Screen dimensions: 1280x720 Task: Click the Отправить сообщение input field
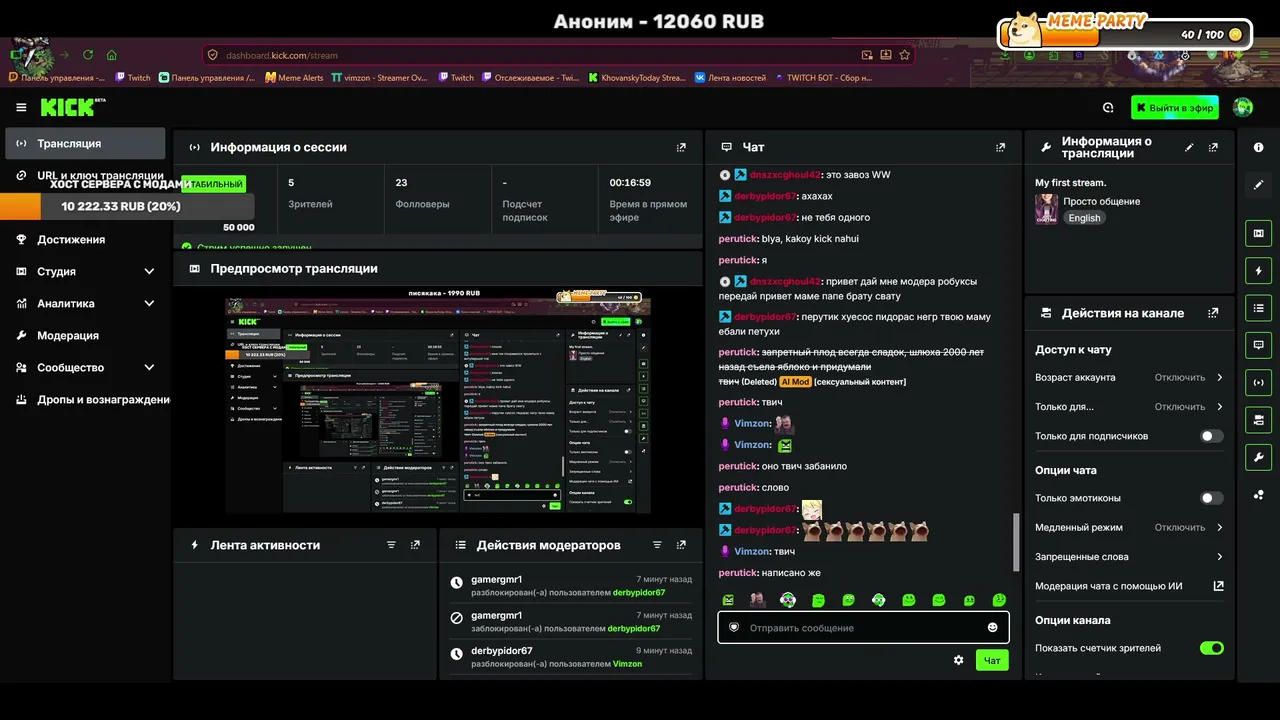pyautogui.click(x=863, y=628)
